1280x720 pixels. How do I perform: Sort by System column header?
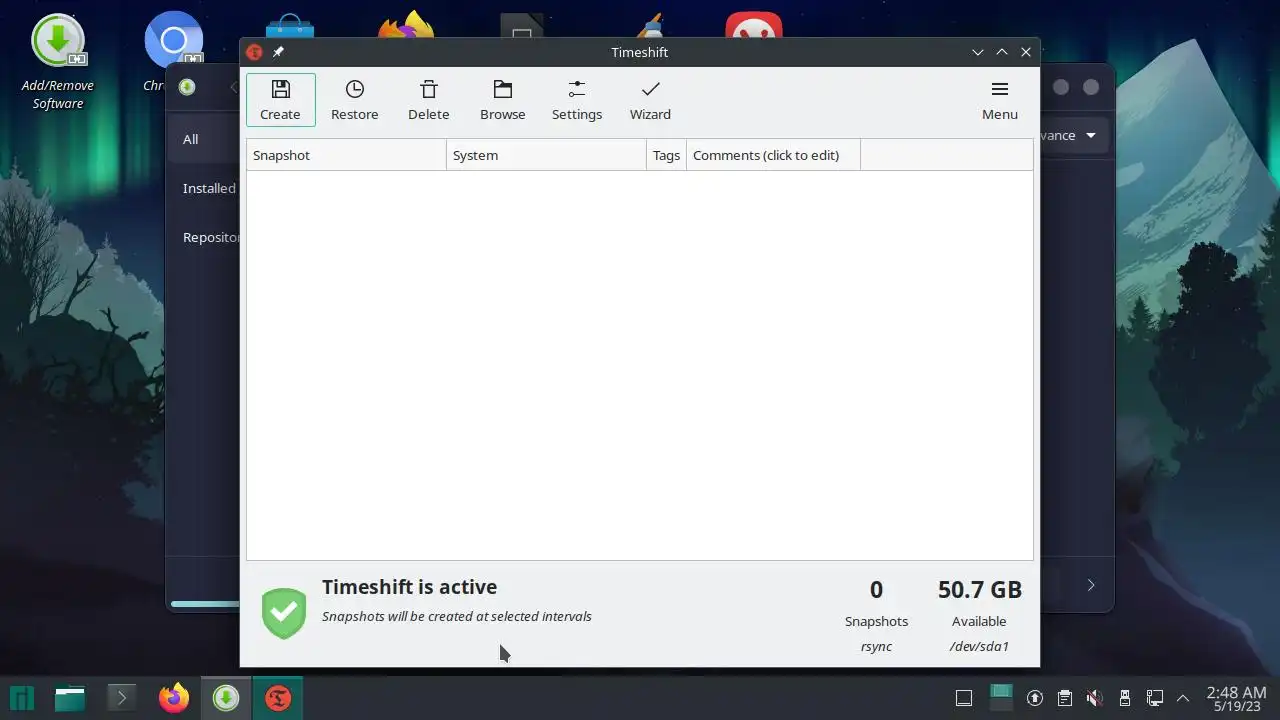[546, 155]
